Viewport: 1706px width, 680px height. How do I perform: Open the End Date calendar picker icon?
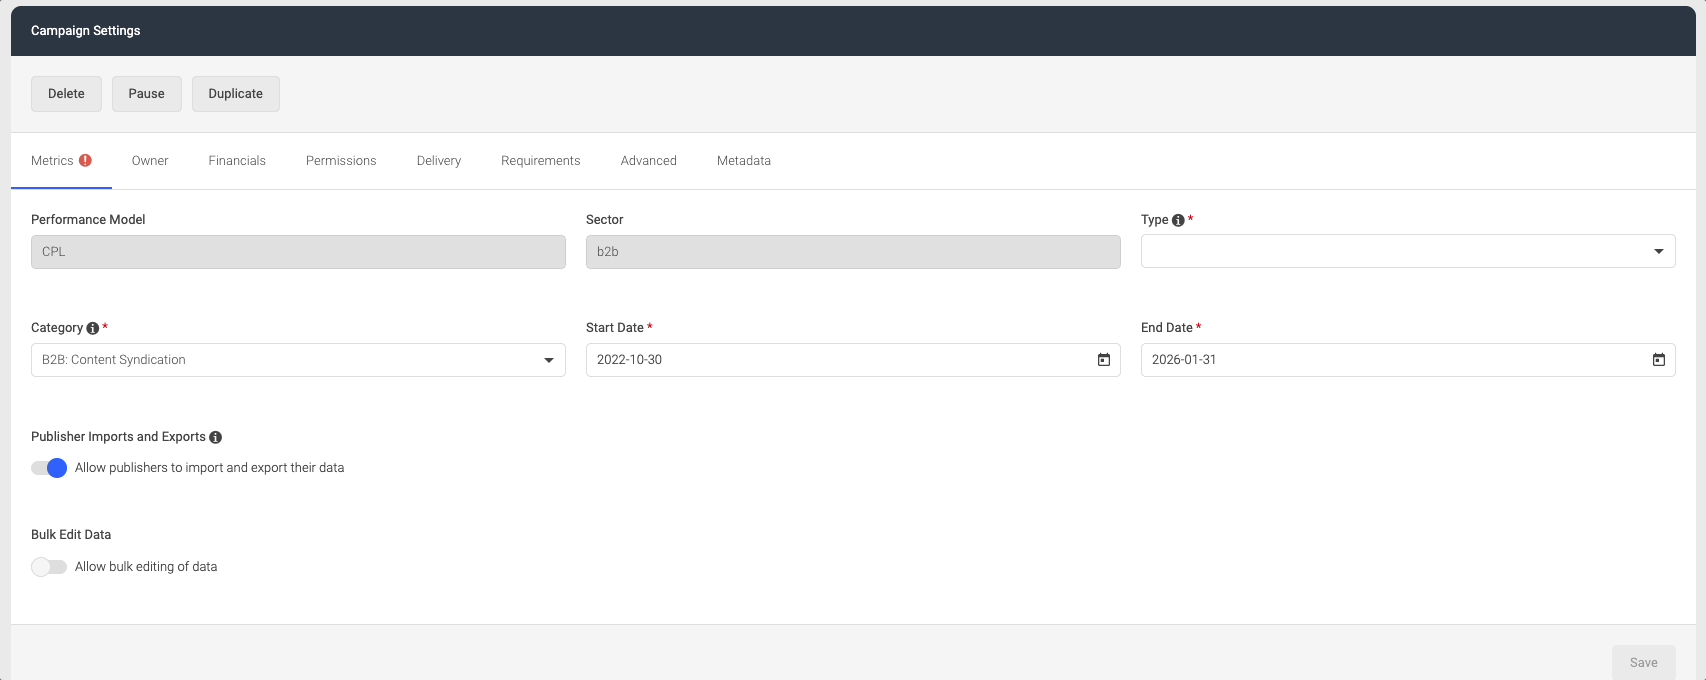[x=1659, y=360]
